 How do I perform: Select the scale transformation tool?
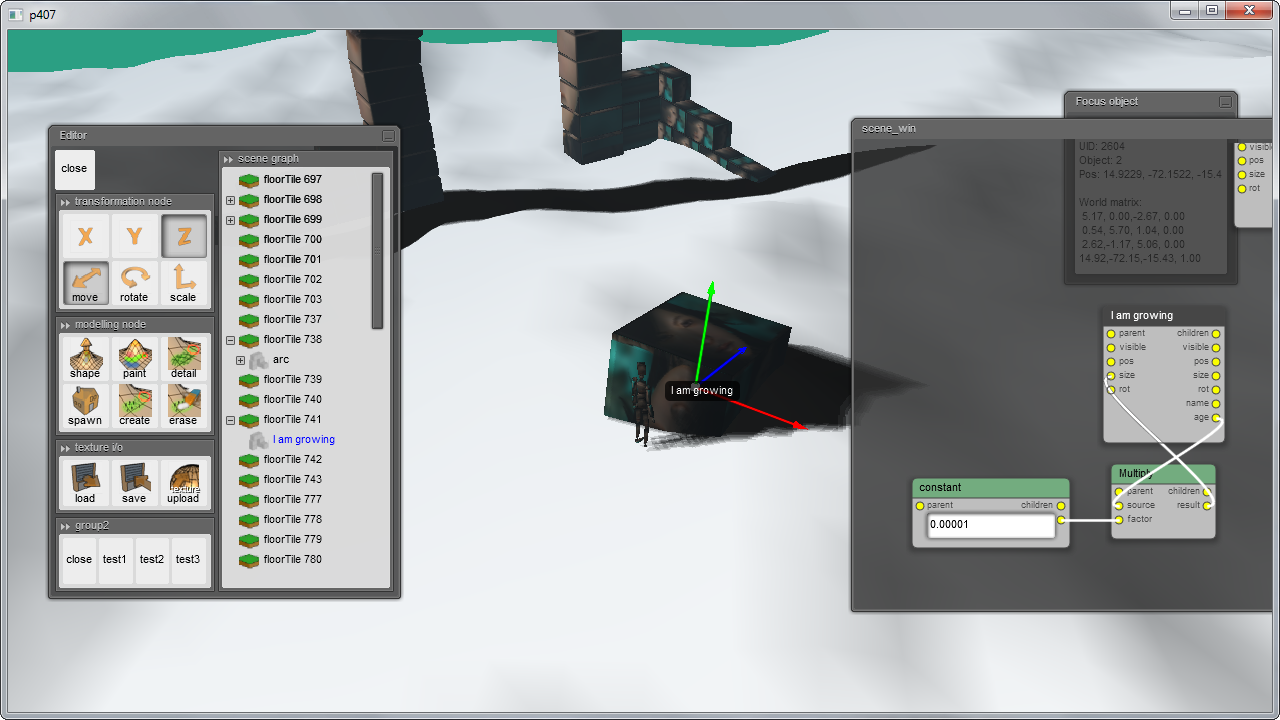[x=183, y=283]
